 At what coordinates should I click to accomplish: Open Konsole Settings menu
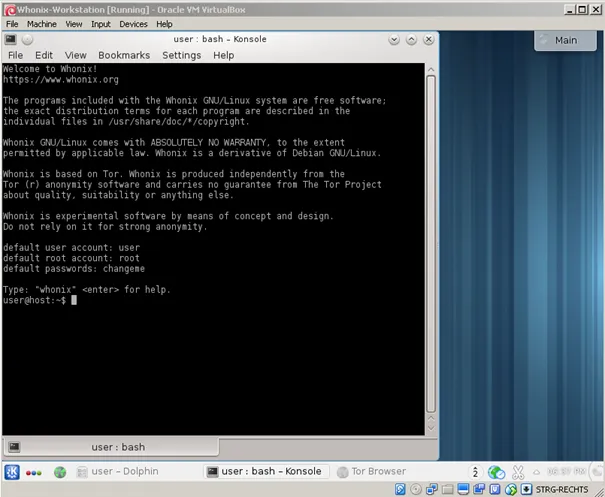click(182, 55)
